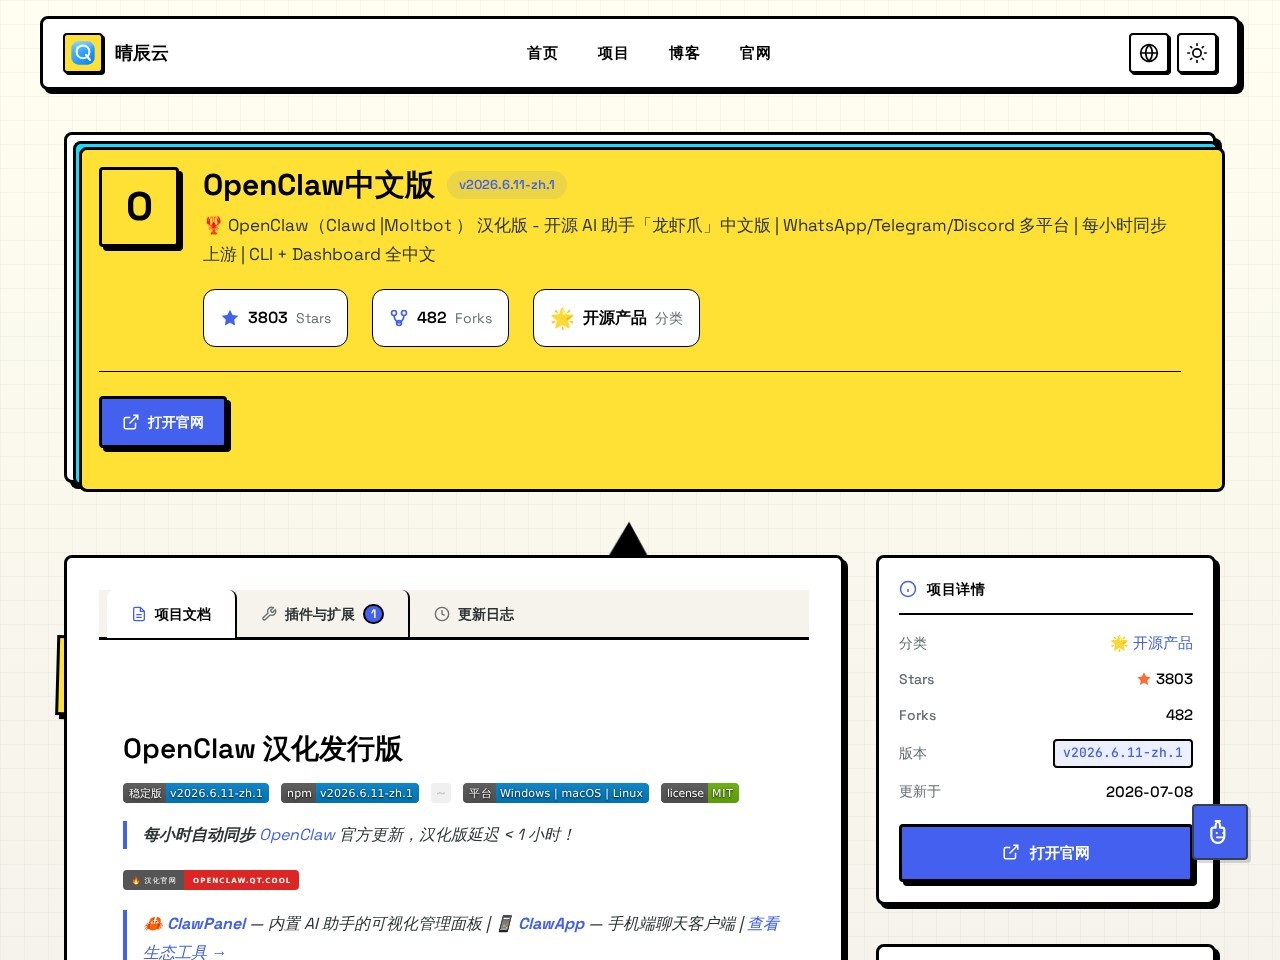Click the 稳定版 v2026.6.11-zh.1 badge
This screenshot has width=1280, height=960.
point(196,793)
